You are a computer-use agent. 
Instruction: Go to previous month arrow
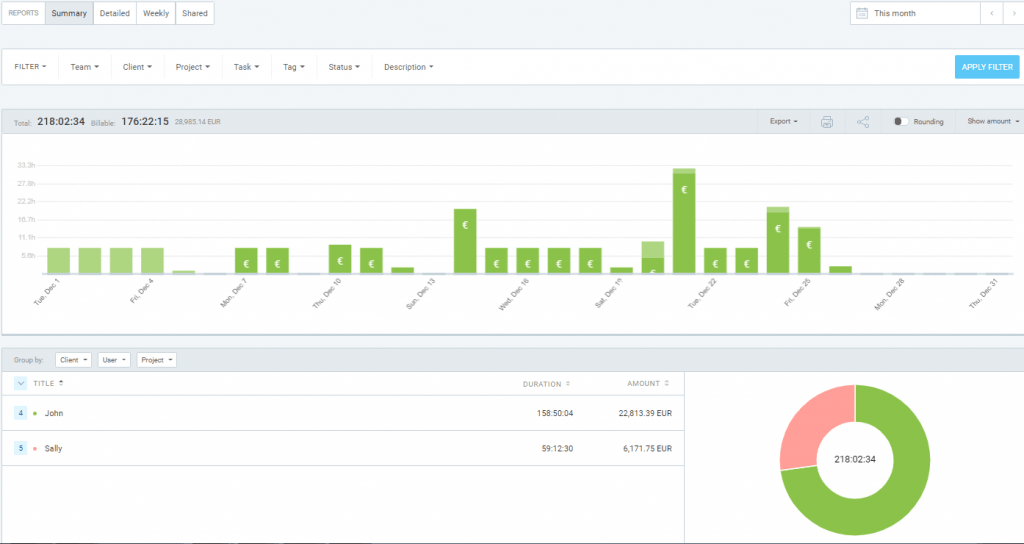tap(991, 13)
